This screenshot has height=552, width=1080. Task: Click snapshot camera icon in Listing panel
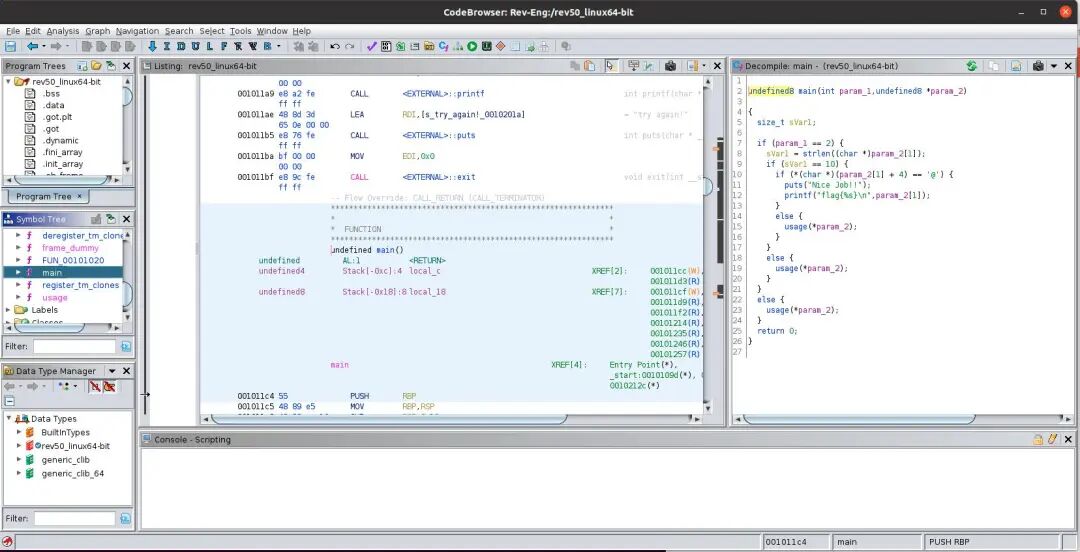pyautogui.click(x=668, y=66)
